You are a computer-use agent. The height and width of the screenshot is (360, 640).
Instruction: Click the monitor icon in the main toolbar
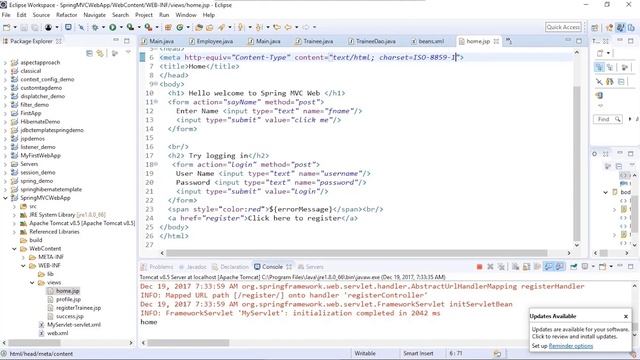tap(68, 27)
